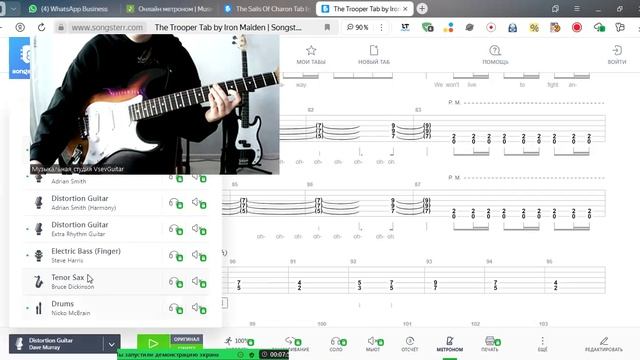640x360 pixels.
Task: Solo the Drums track
Action: (x=176, y=309)
